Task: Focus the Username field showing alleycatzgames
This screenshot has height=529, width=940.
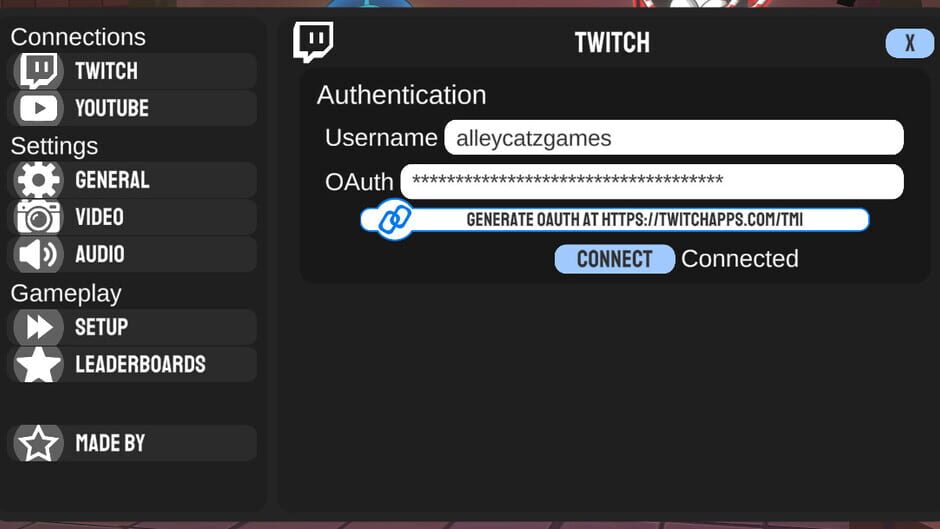Action: tap(674, 137)
